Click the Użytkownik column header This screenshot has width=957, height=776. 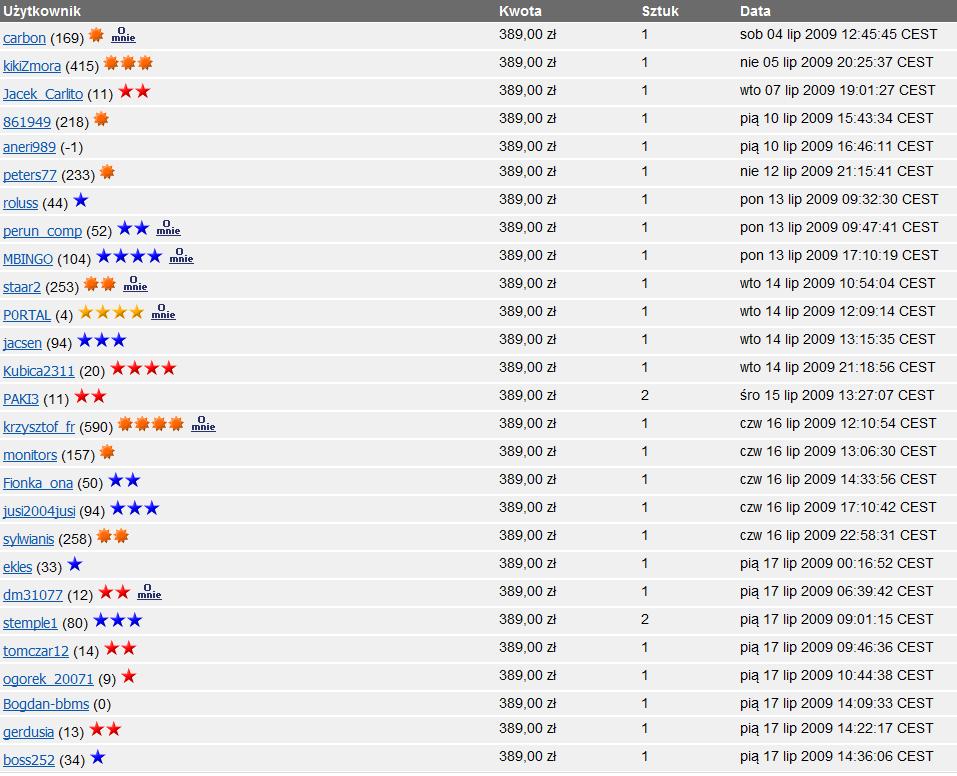42,11
